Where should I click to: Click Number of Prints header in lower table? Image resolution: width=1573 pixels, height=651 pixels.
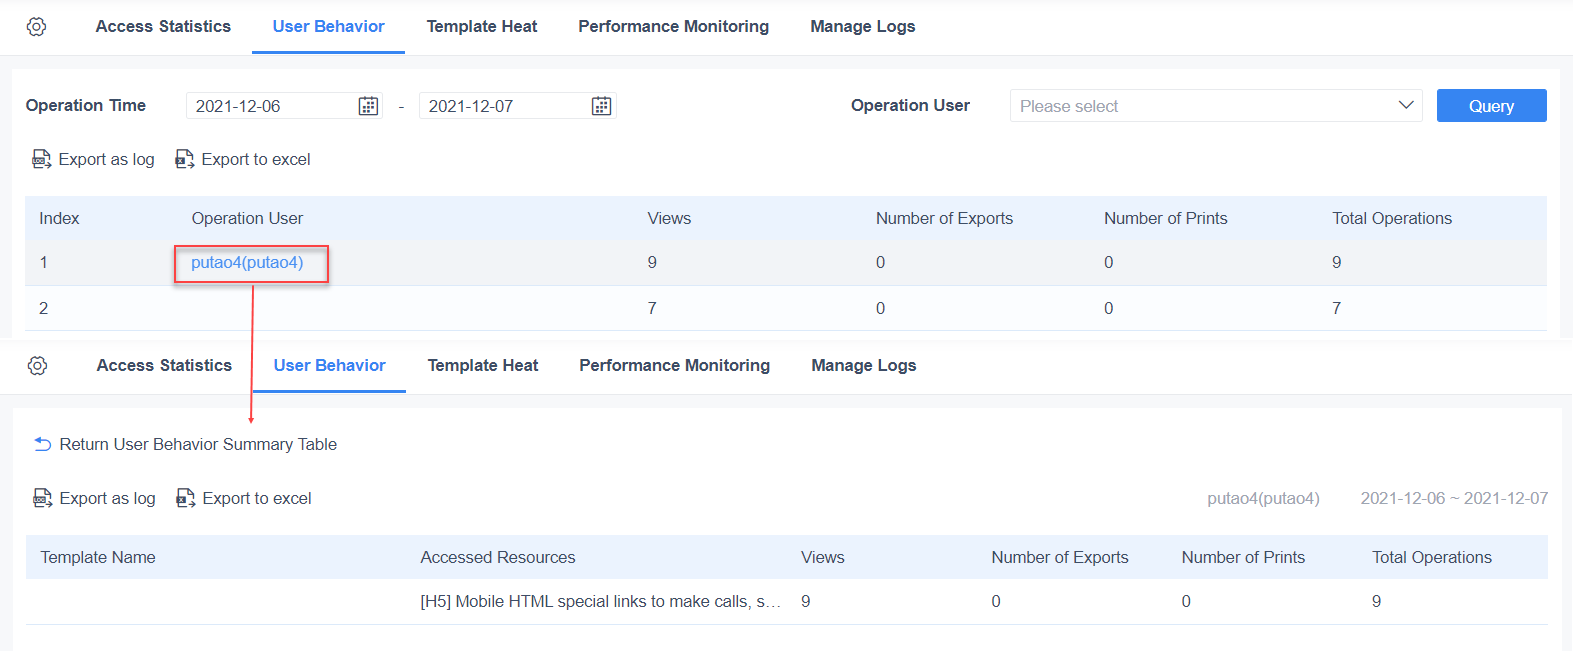pyautogui.click(x=1243, y=557)
